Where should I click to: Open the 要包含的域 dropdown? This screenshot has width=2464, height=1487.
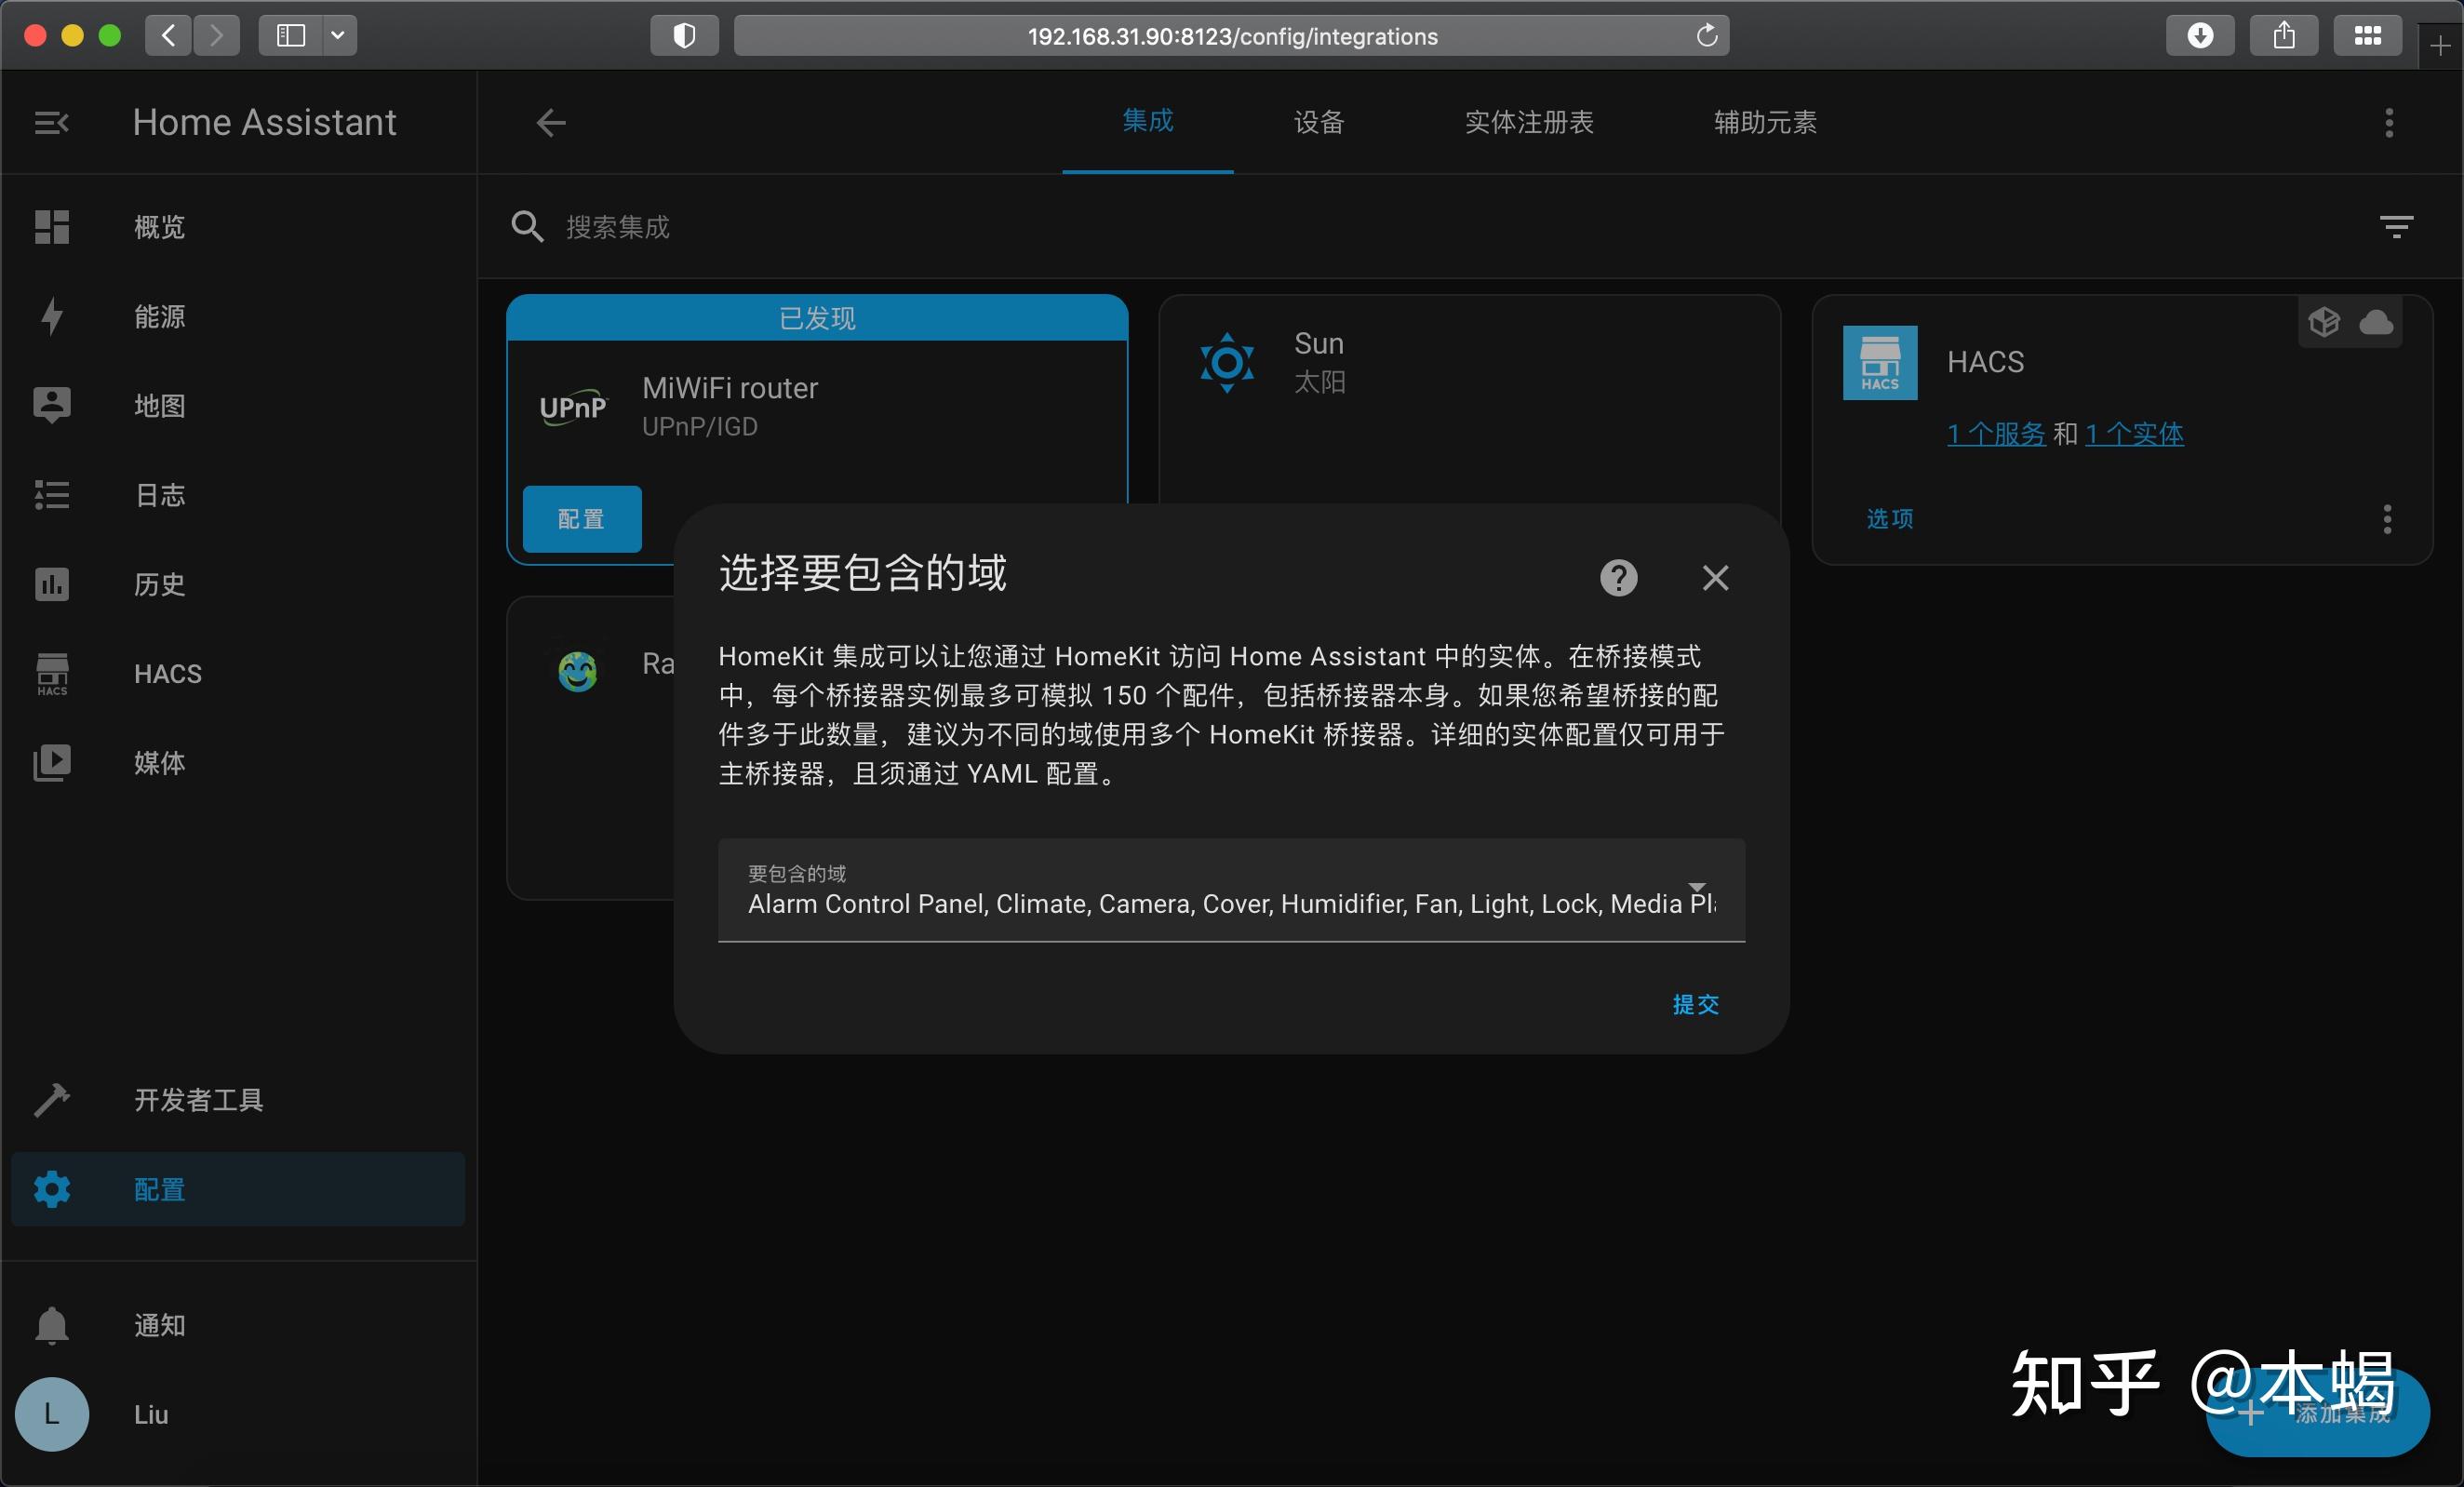[1697, 890]
